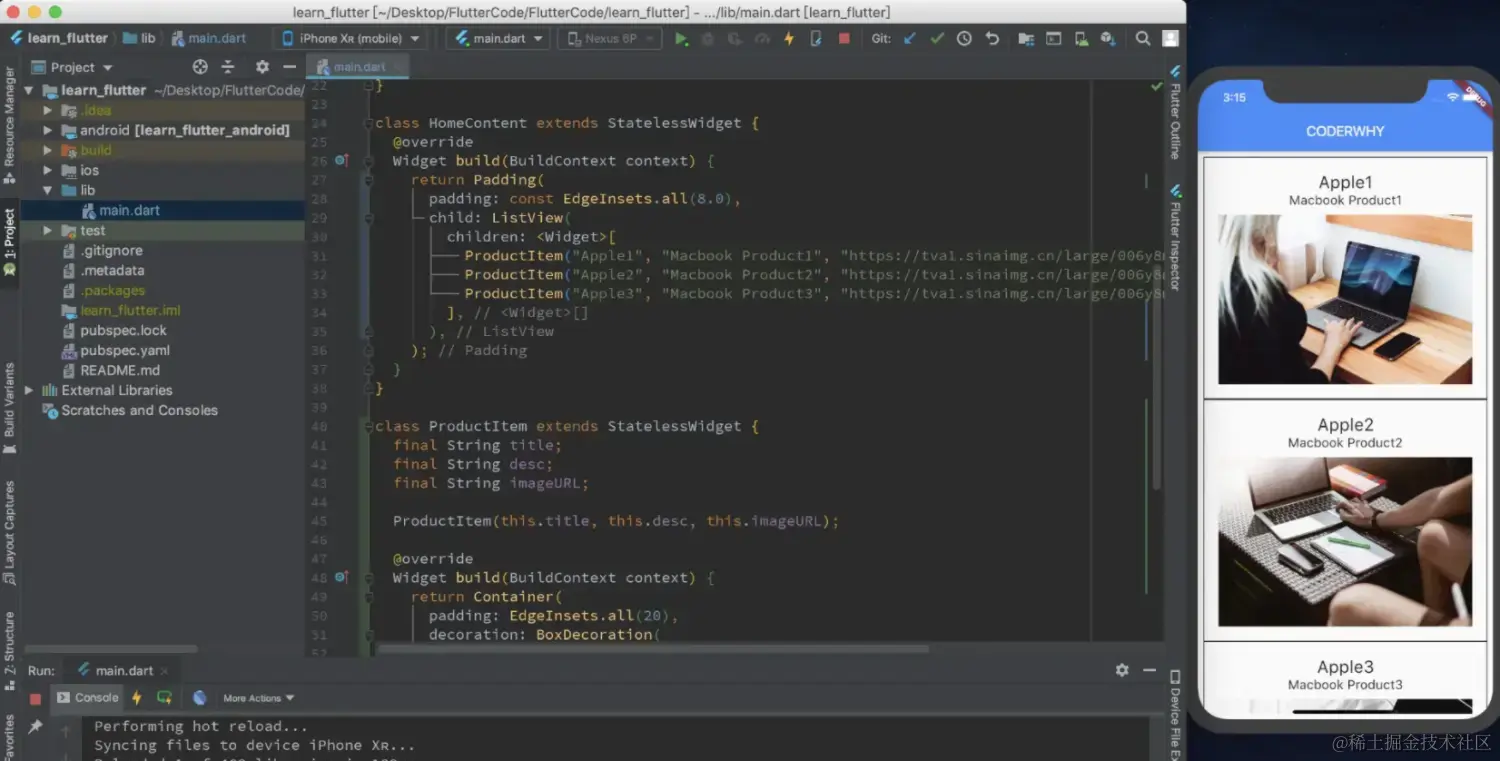The image size is (1500, 761).
Task: Expand the test folder arrow
Action: pyautogui.click(x=47, y=230)
